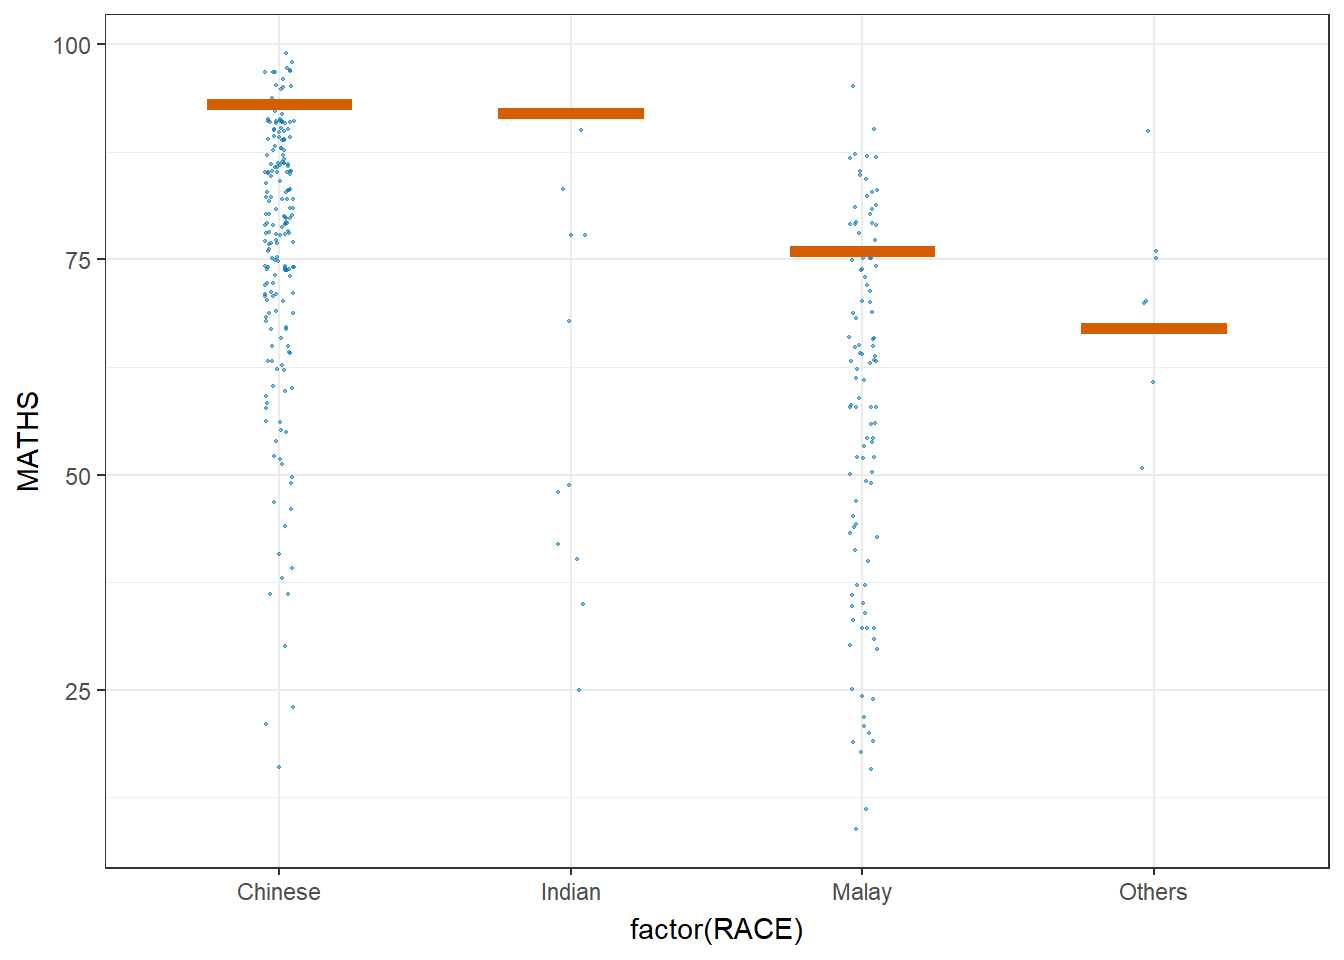Select the Others x-axis label

[x=1153, y=892]
